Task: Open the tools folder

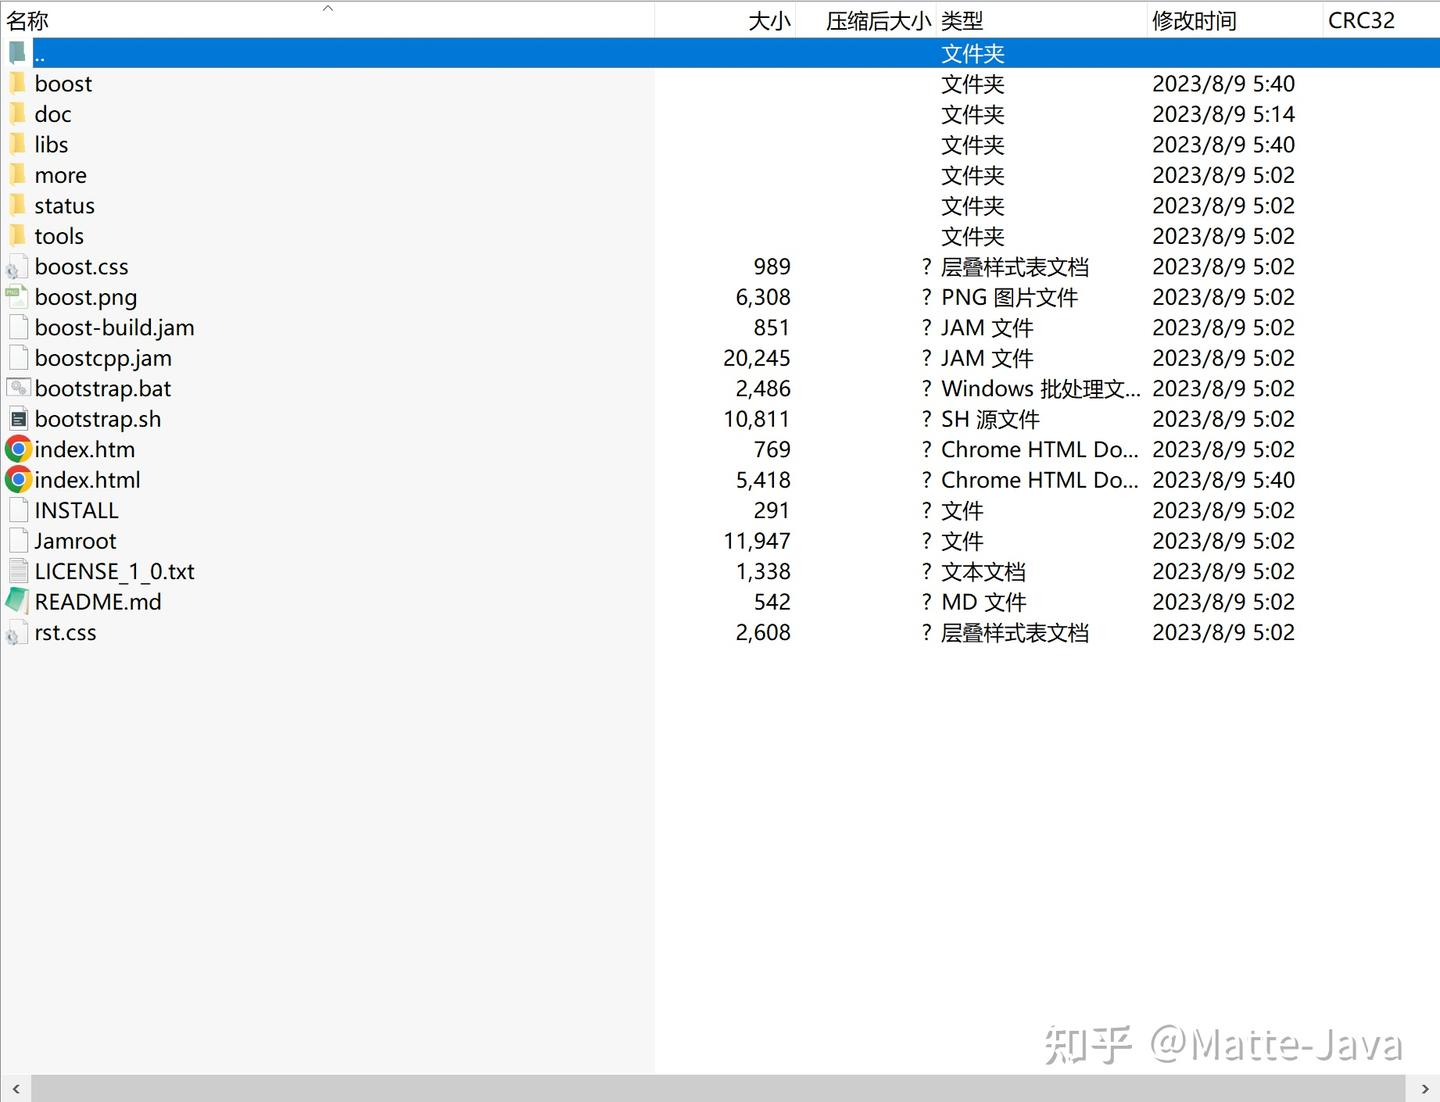Action: [58, 236]
